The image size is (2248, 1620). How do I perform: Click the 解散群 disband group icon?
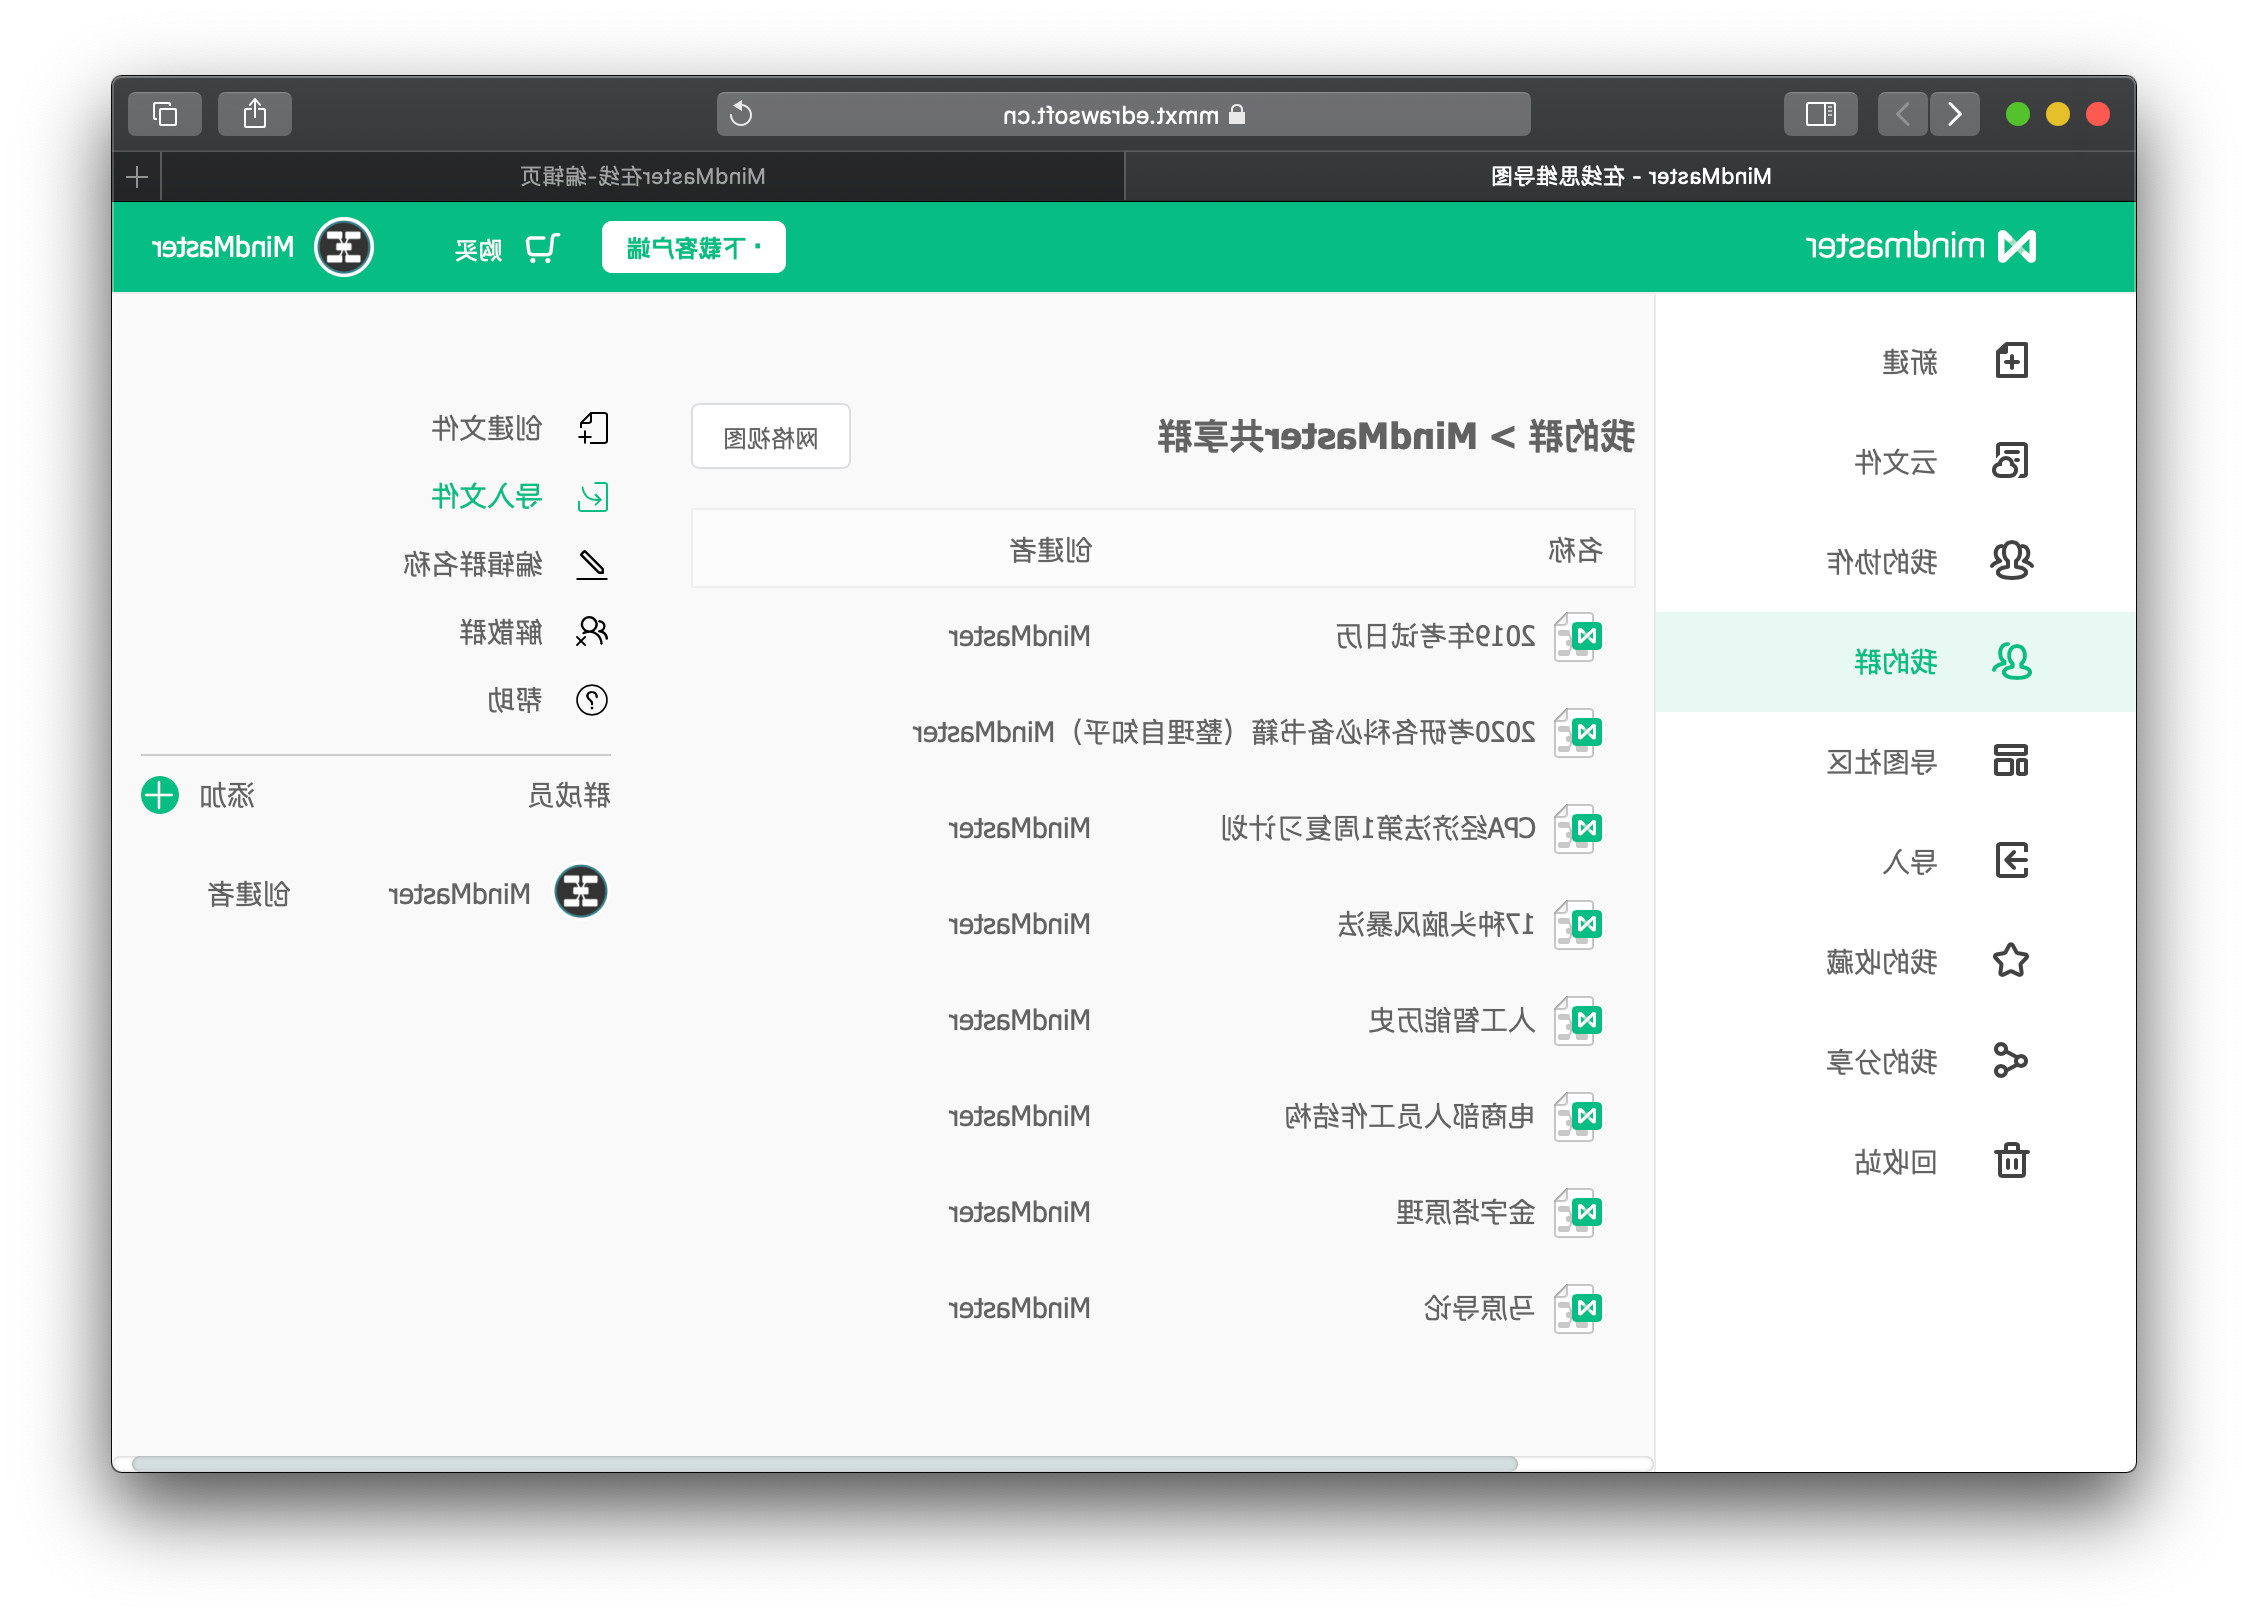[x=592, y=631]
